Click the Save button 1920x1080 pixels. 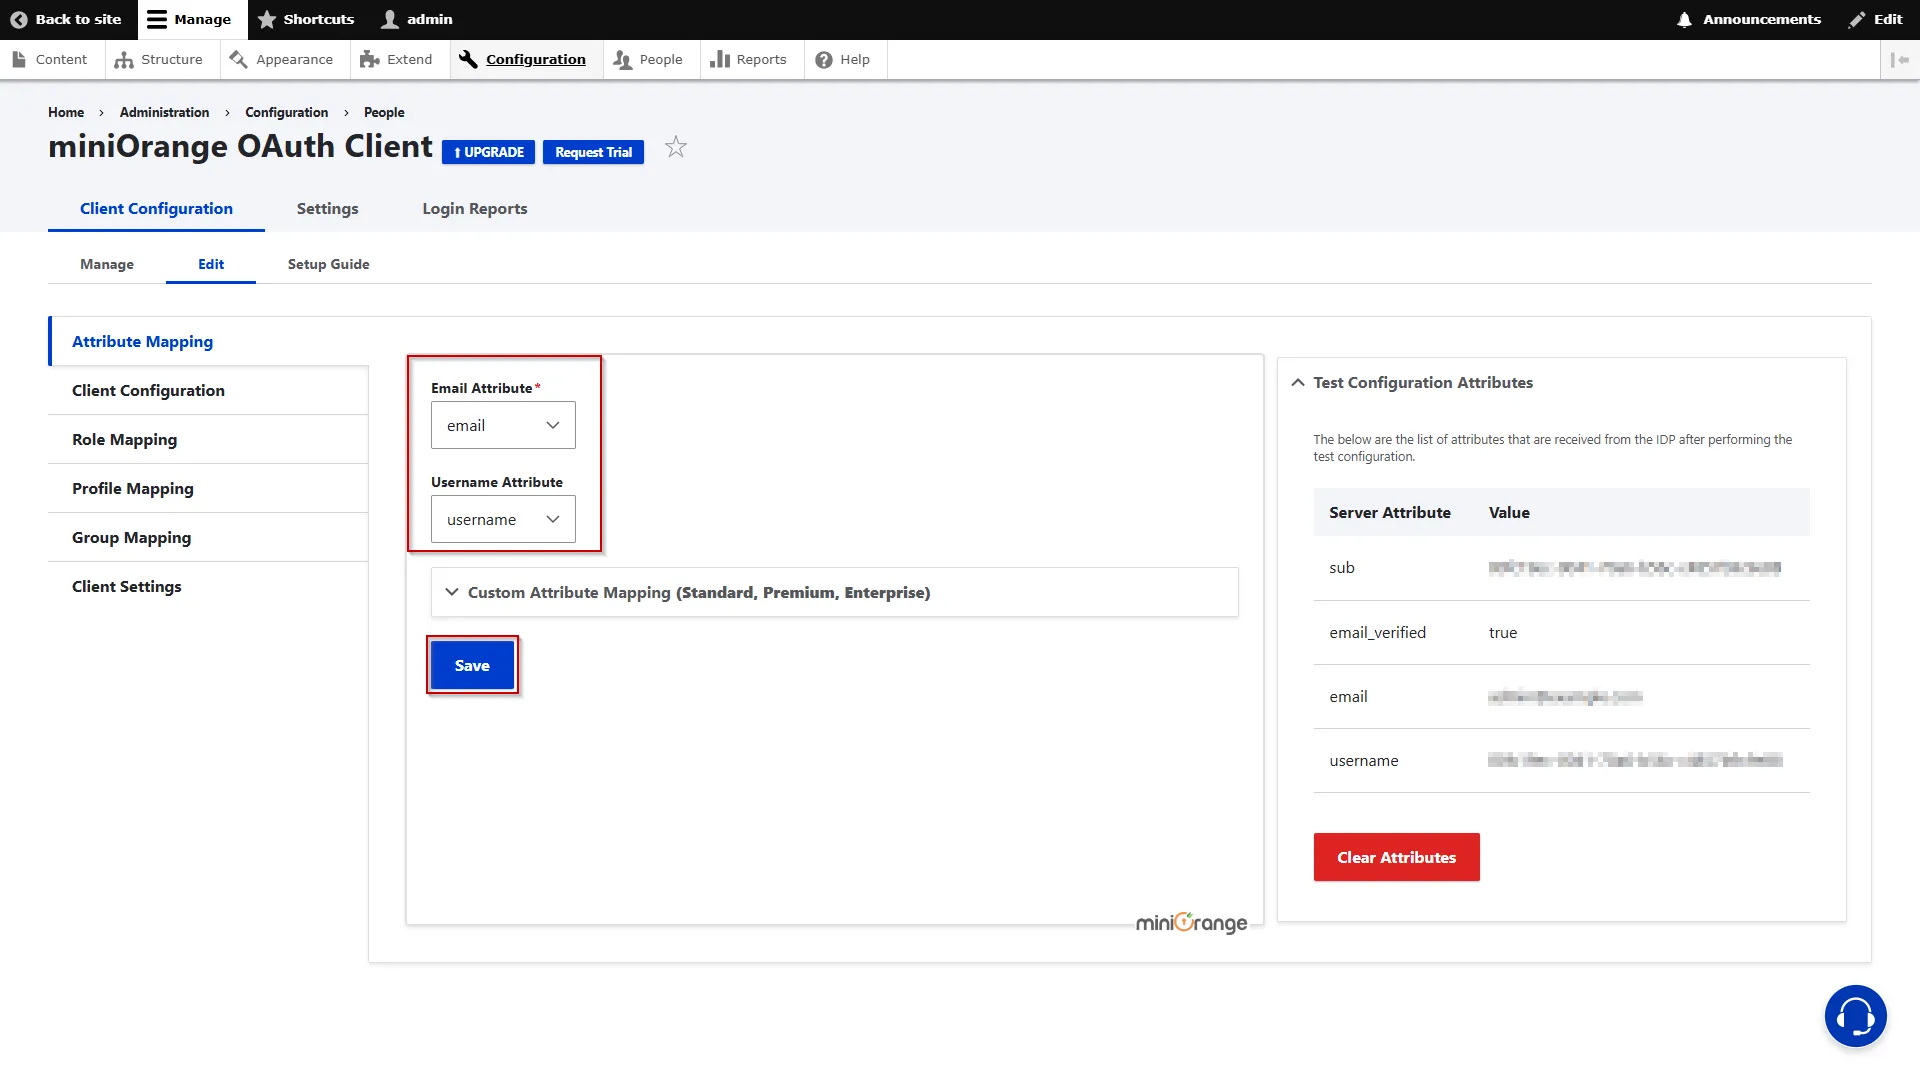click(x=472, y=665)
